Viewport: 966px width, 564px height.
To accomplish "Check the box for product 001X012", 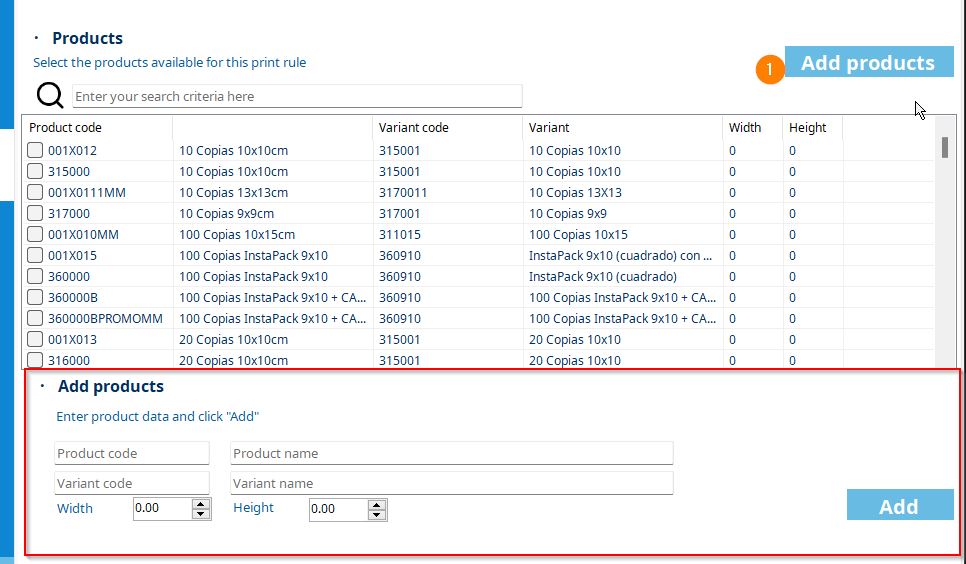I will 35,150.
